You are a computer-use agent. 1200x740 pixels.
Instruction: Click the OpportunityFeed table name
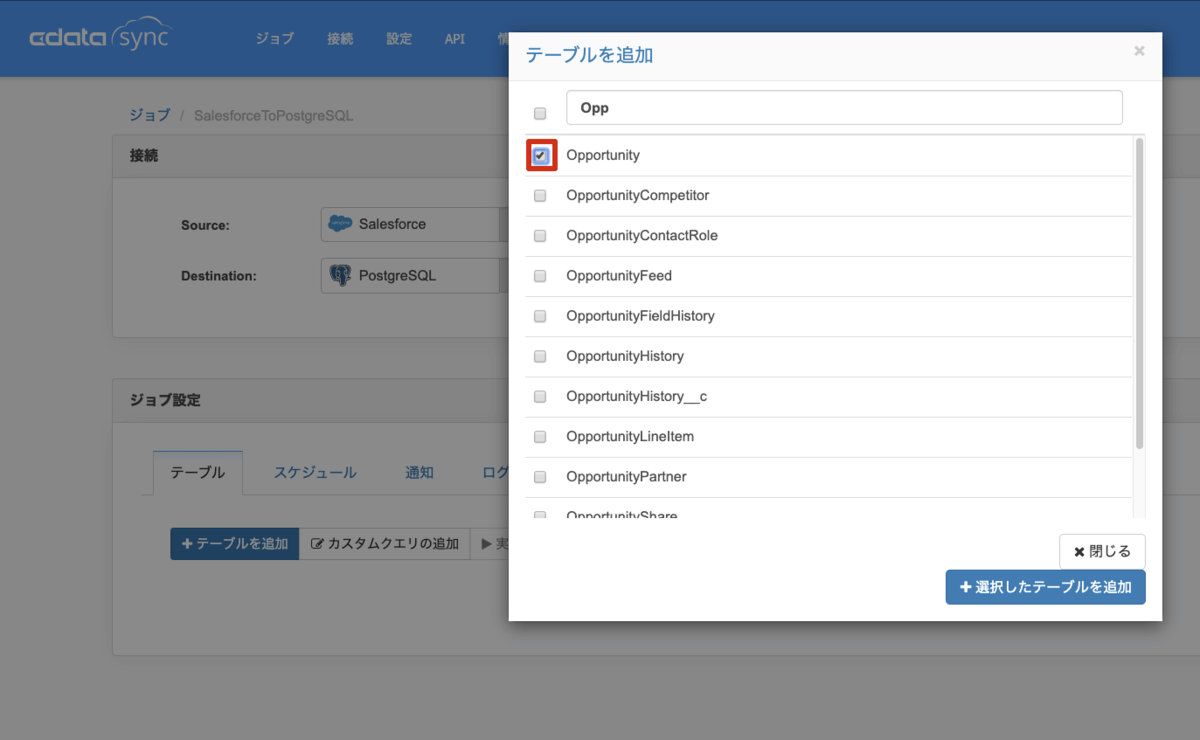[619, 276]
